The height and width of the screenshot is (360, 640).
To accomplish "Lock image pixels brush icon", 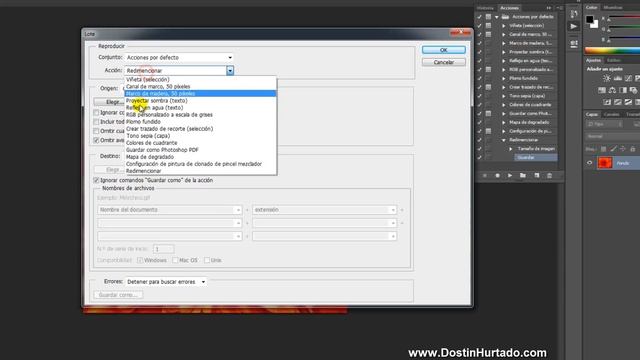I will point(613,149).
